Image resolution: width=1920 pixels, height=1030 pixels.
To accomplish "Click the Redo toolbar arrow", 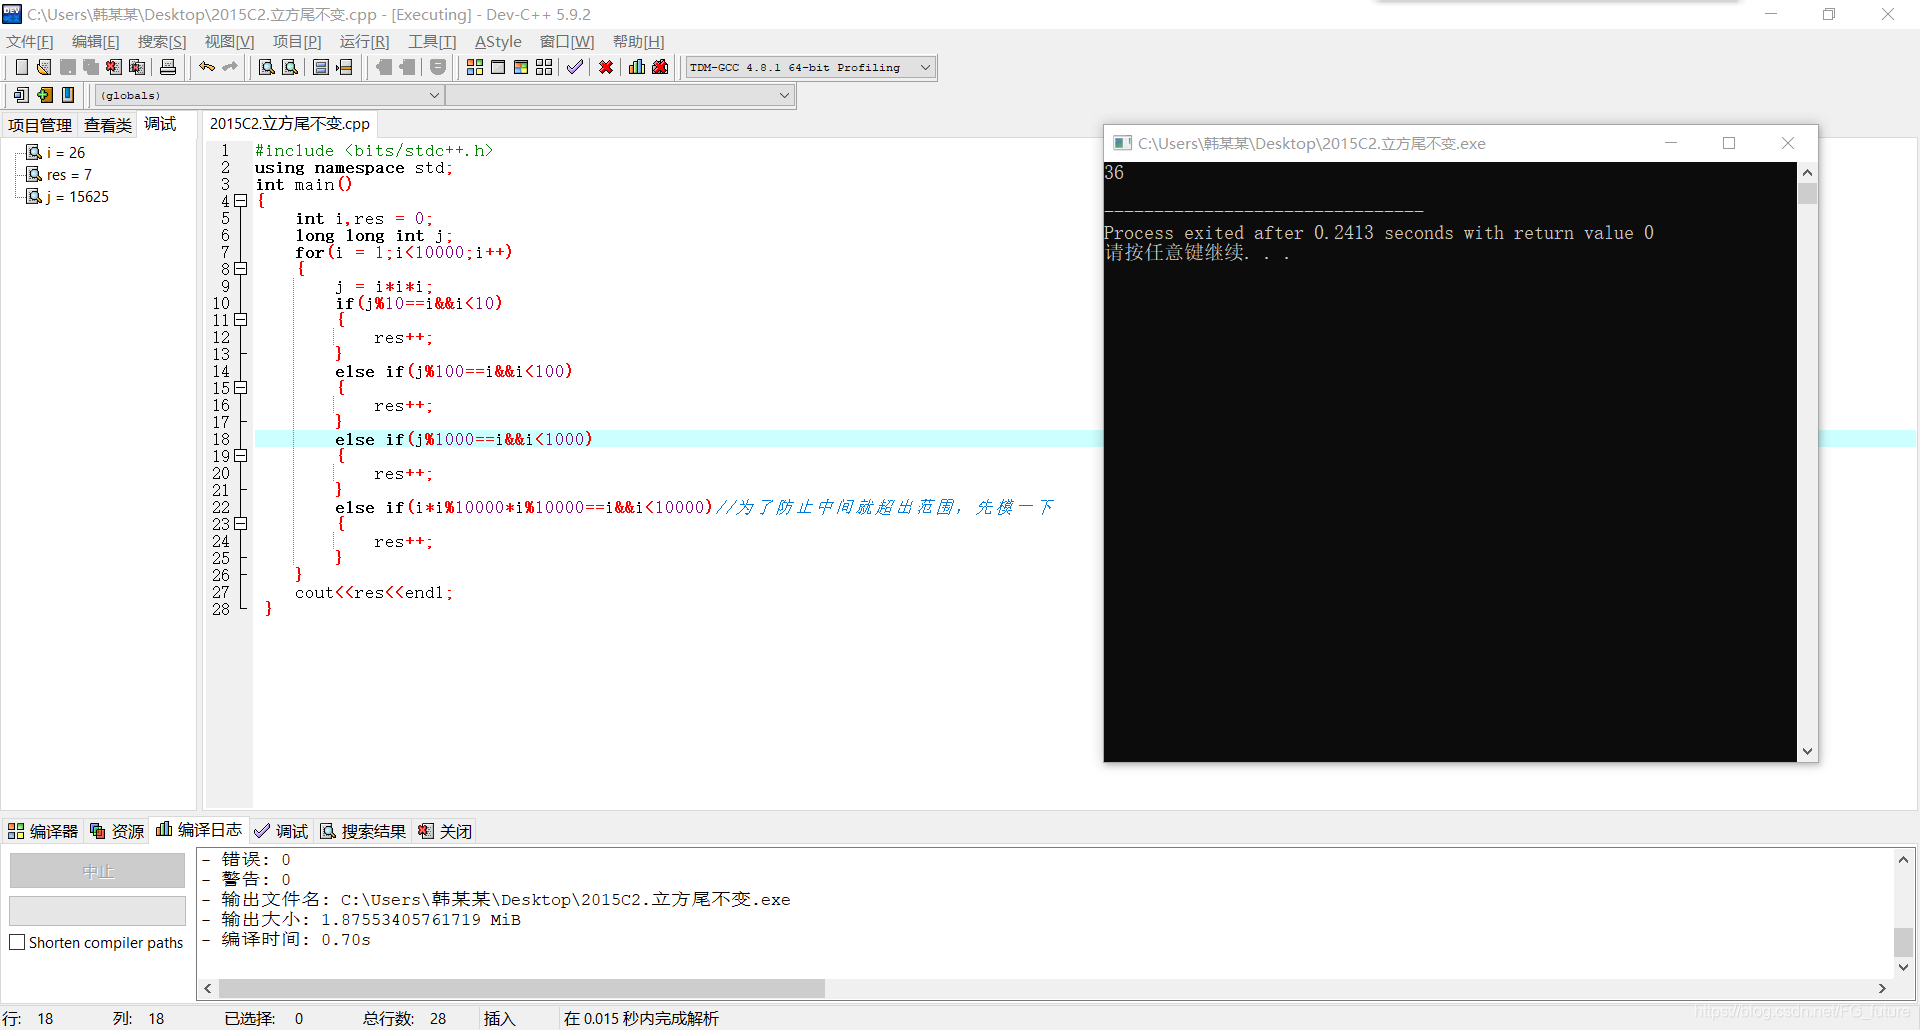I will click(230, 67).
